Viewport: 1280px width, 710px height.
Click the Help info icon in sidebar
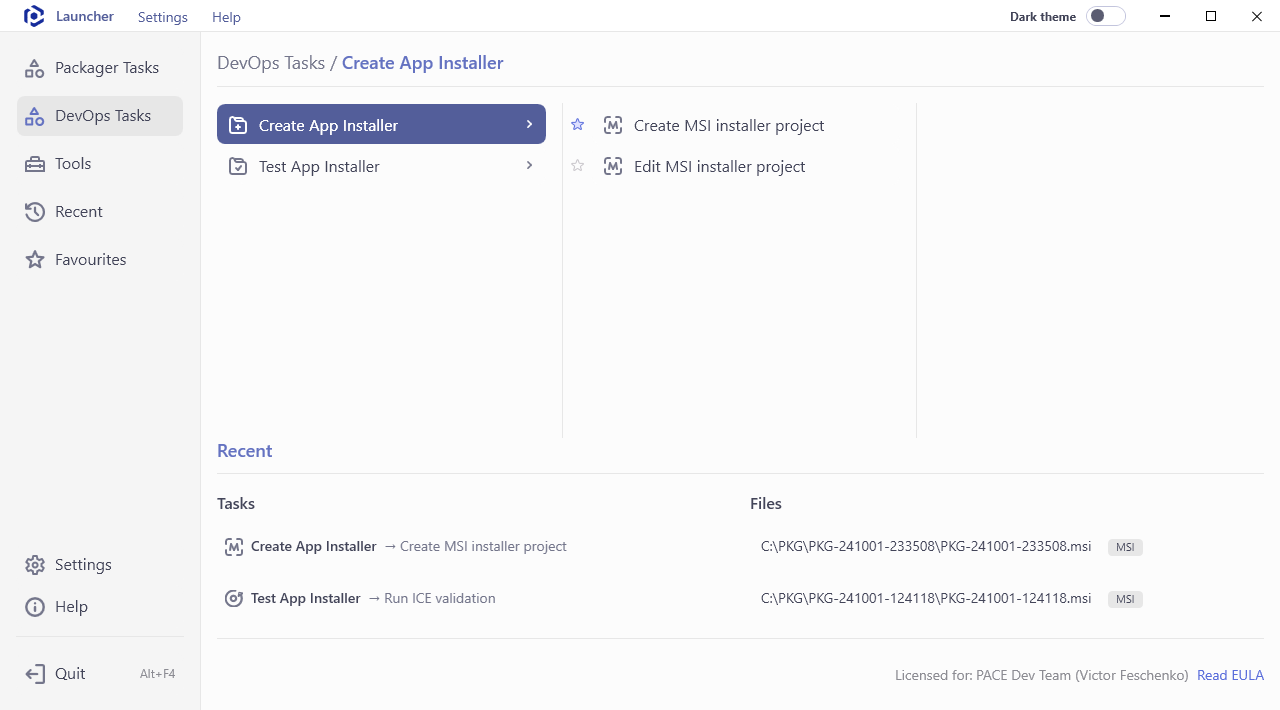(x=35, y=607)
